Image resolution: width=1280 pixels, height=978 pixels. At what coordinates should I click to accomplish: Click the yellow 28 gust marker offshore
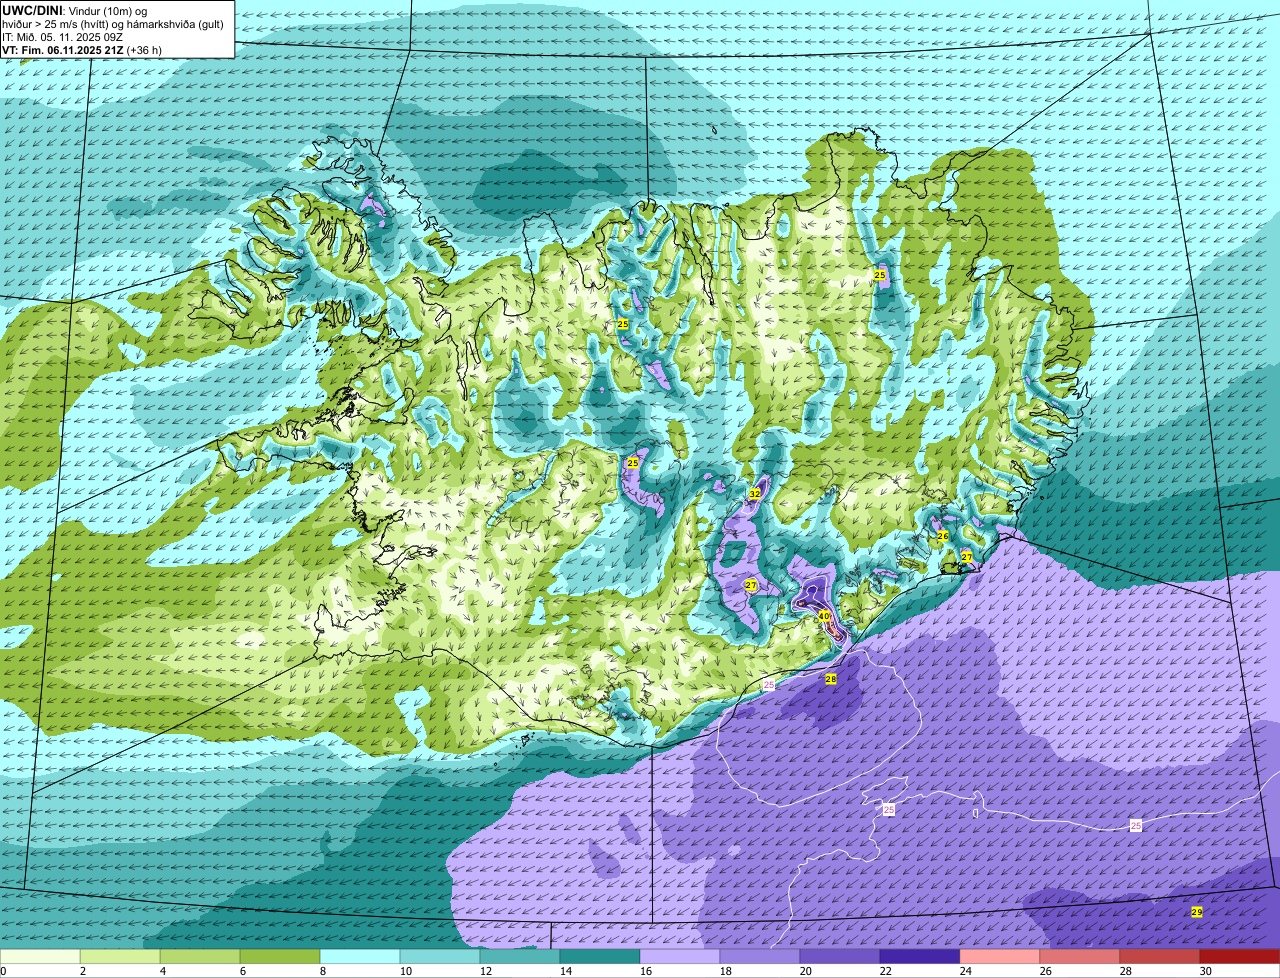(831, 679)
